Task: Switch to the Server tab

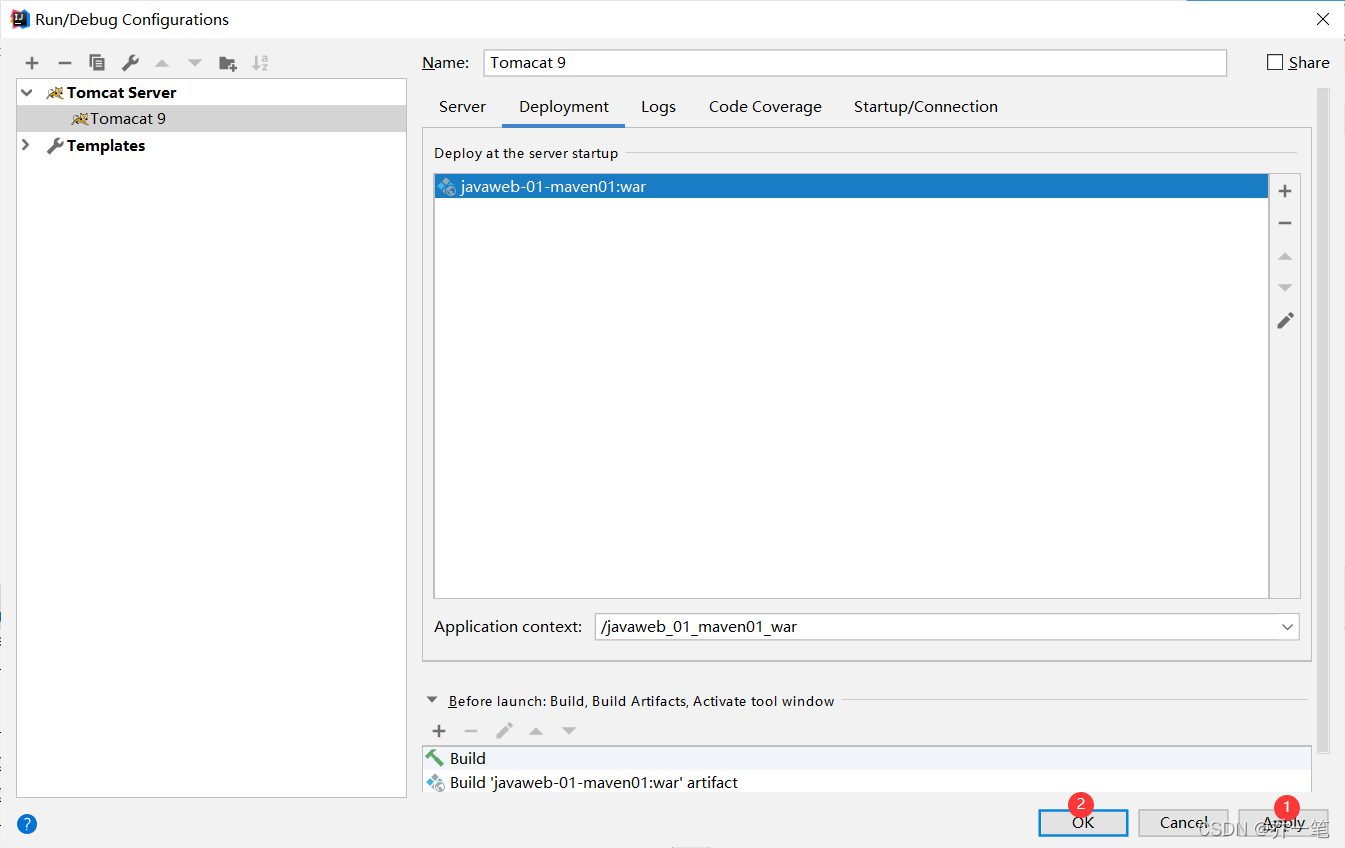Action: coord(462,107)
